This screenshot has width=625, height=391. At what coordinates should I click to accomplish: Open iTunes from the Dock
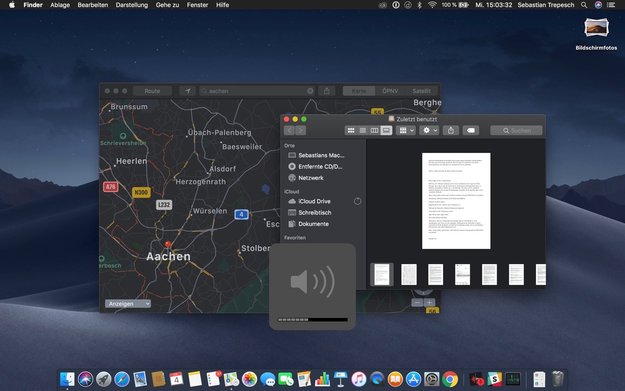point(359,379)
